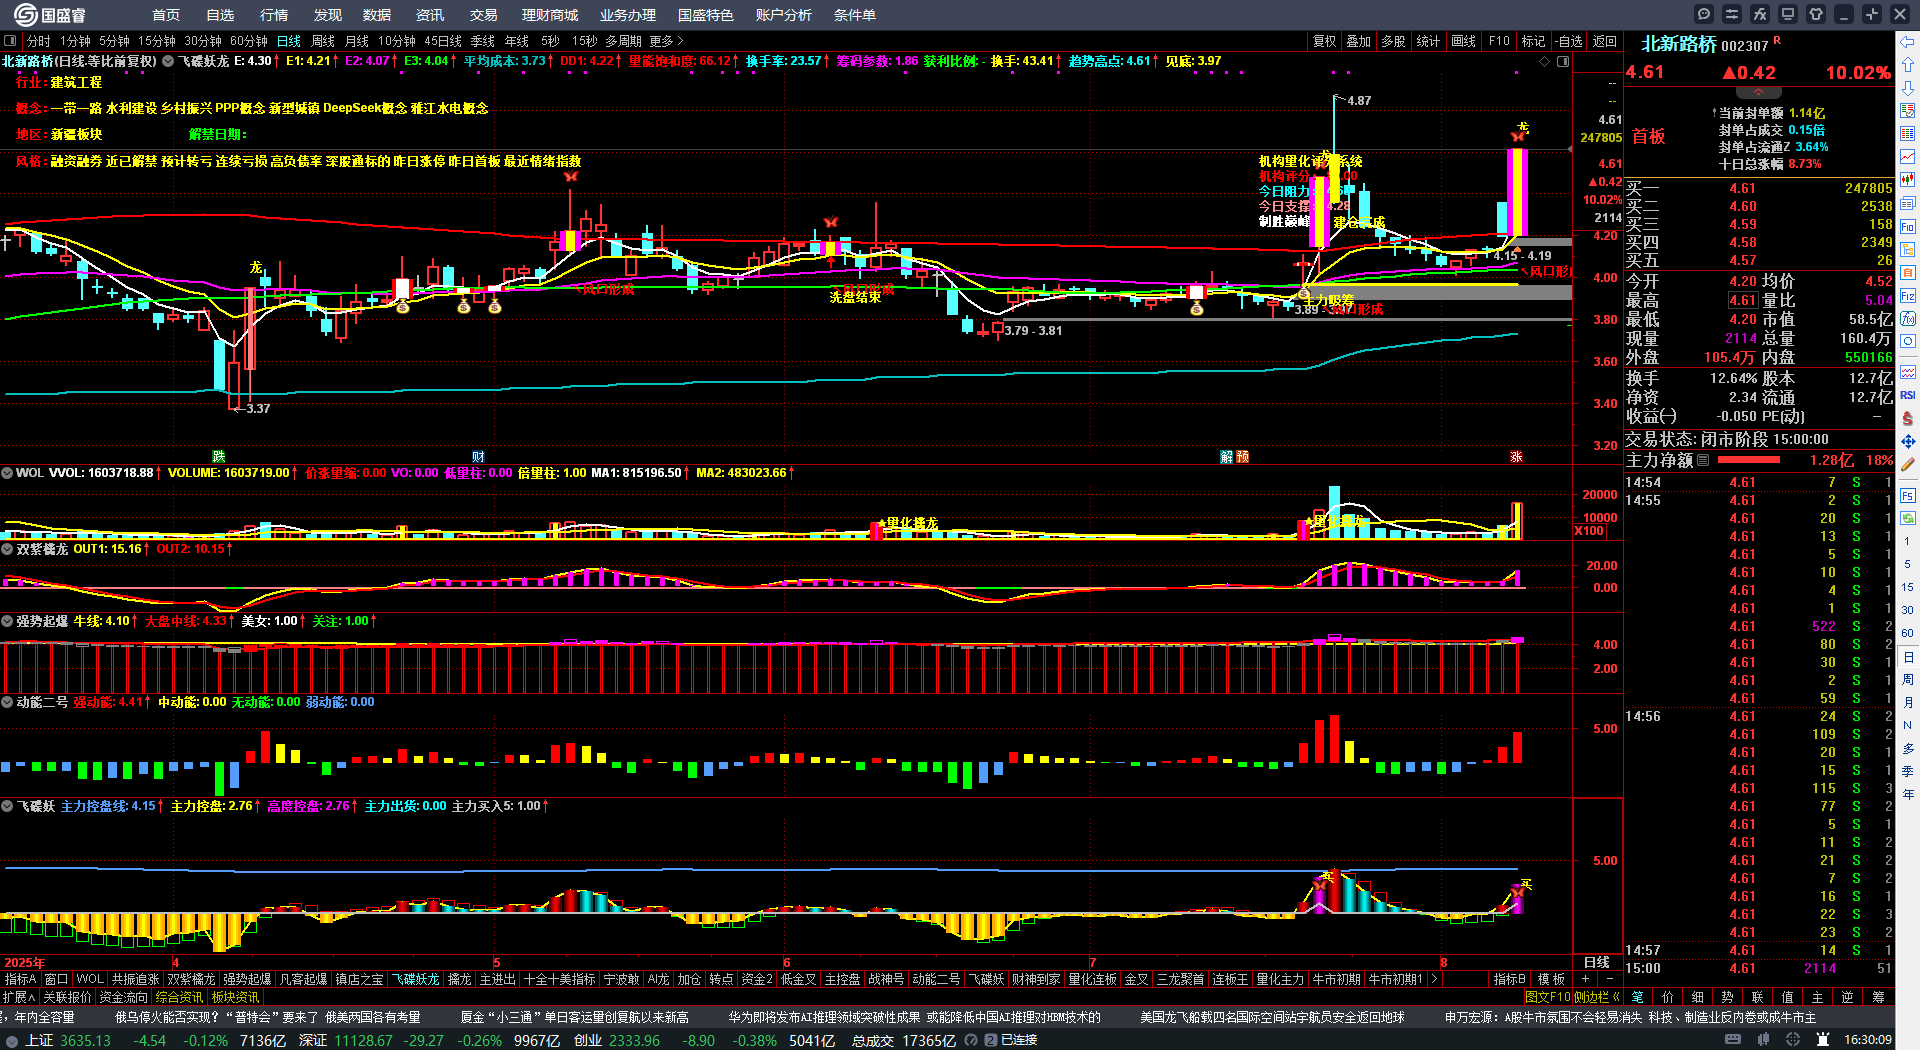The width and height of the screenshot is (1920, 1050).
Task: Switch to the 周线 period tab
Action: pyautogui.click(x=323, y=41)
